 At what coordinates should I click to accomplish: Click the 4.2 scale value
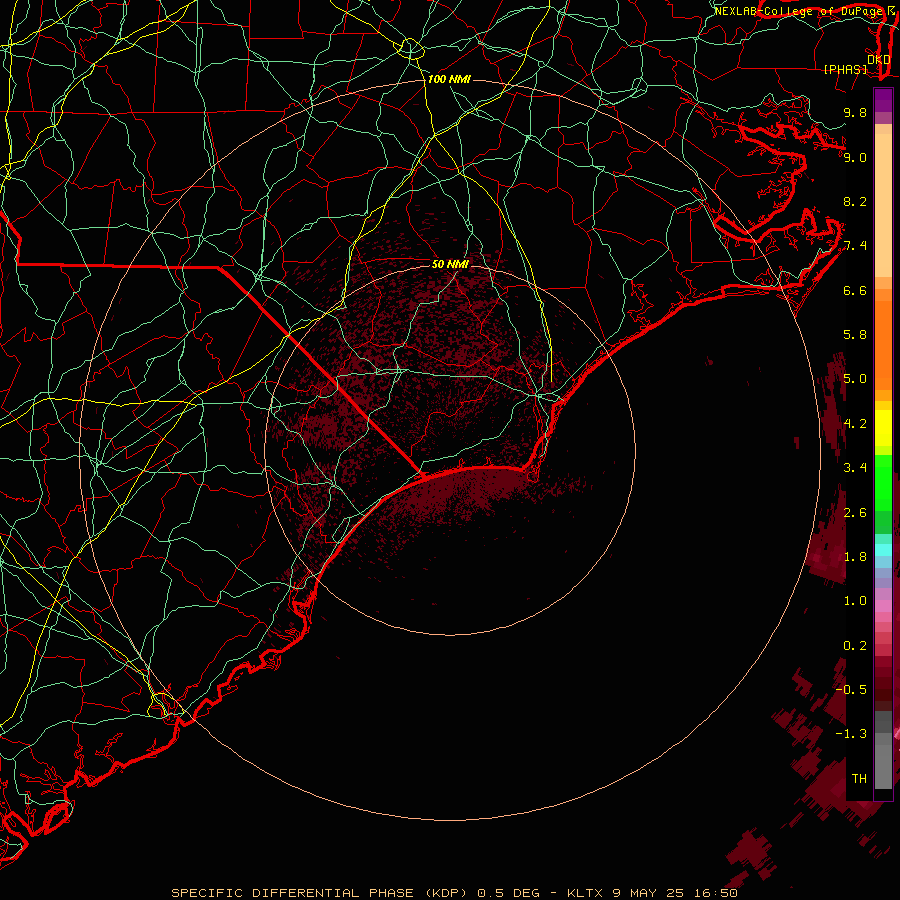tap(855, 424)
